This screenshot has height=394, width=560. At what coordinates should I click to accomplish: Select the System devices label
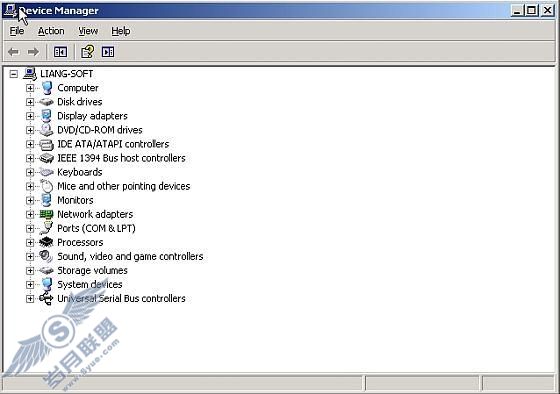click(90, 285)
